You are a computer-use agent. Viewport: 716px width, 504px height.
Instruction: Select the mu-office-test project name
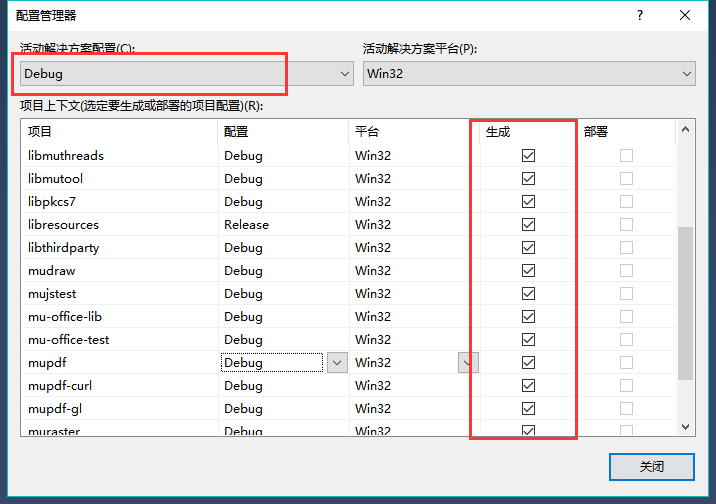68,340
